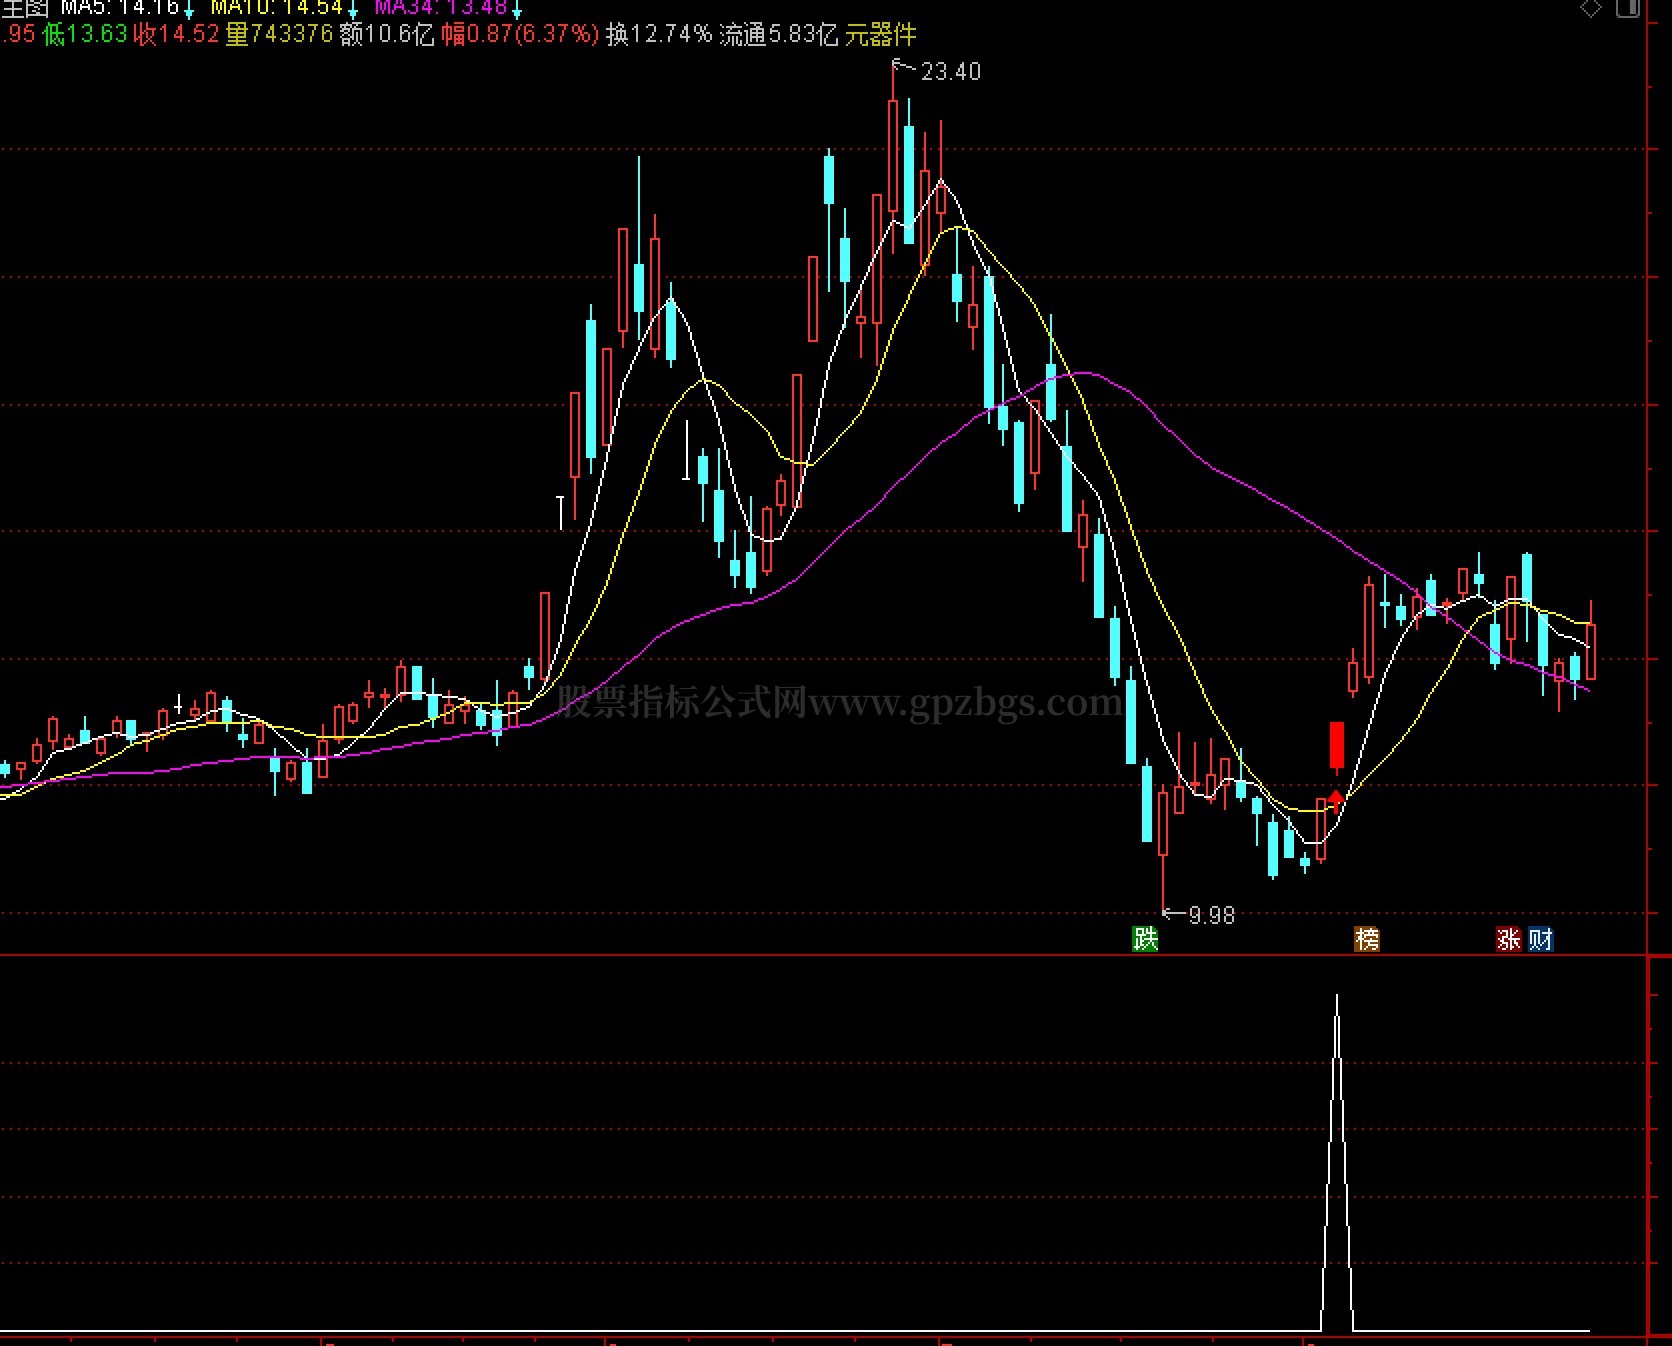Click the blue 财 event marker
This screenshot has height=1346, width=1672.
[1541, 939]
